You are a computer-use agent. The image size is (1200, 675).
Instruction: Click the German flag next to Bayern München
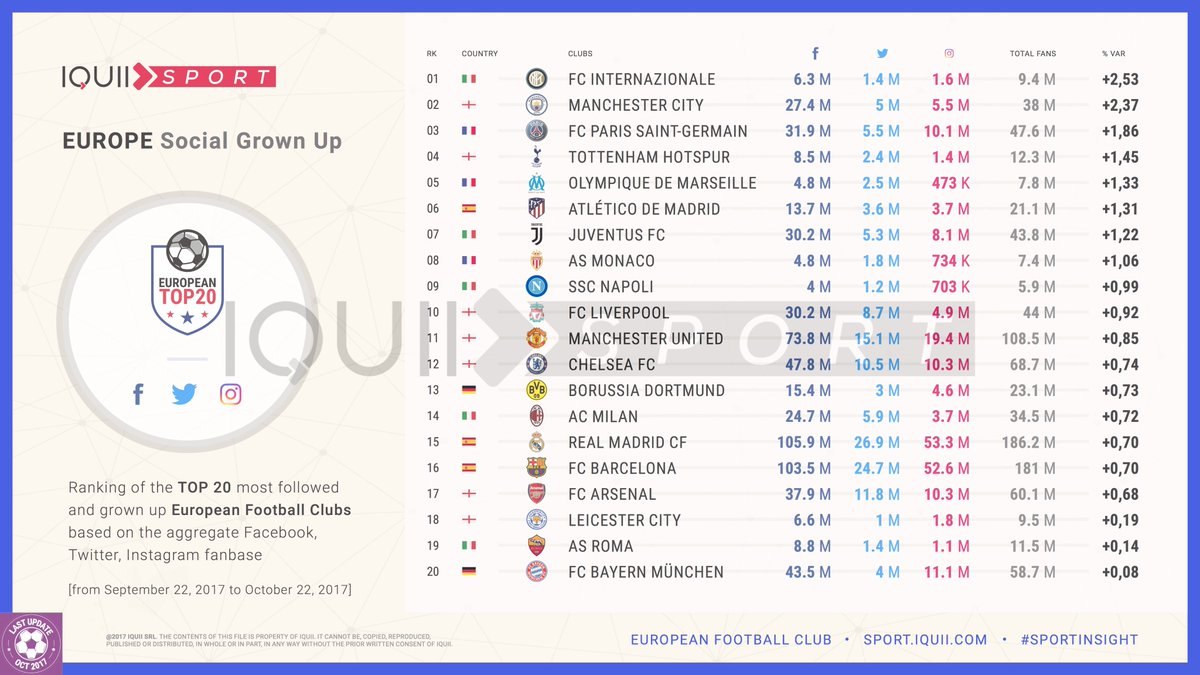click(x=469, y=572)
